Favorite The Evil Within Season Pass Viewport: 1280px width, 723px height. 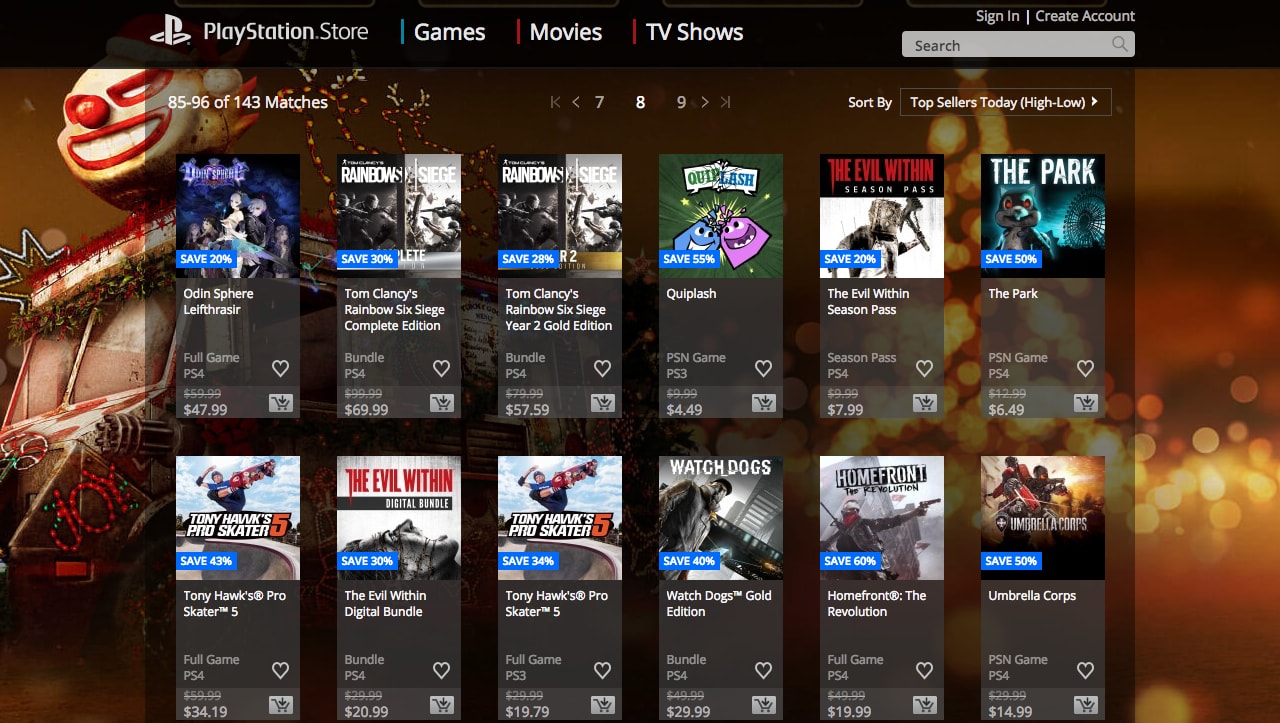click(925, 368)
